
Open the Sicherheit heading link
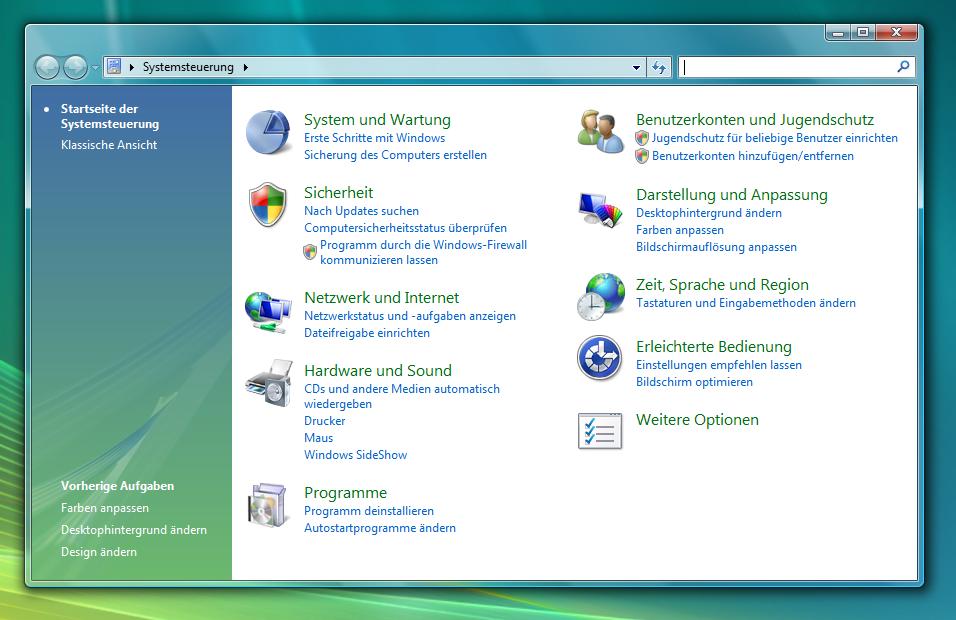pyautogui.click(x=338, y=193)
